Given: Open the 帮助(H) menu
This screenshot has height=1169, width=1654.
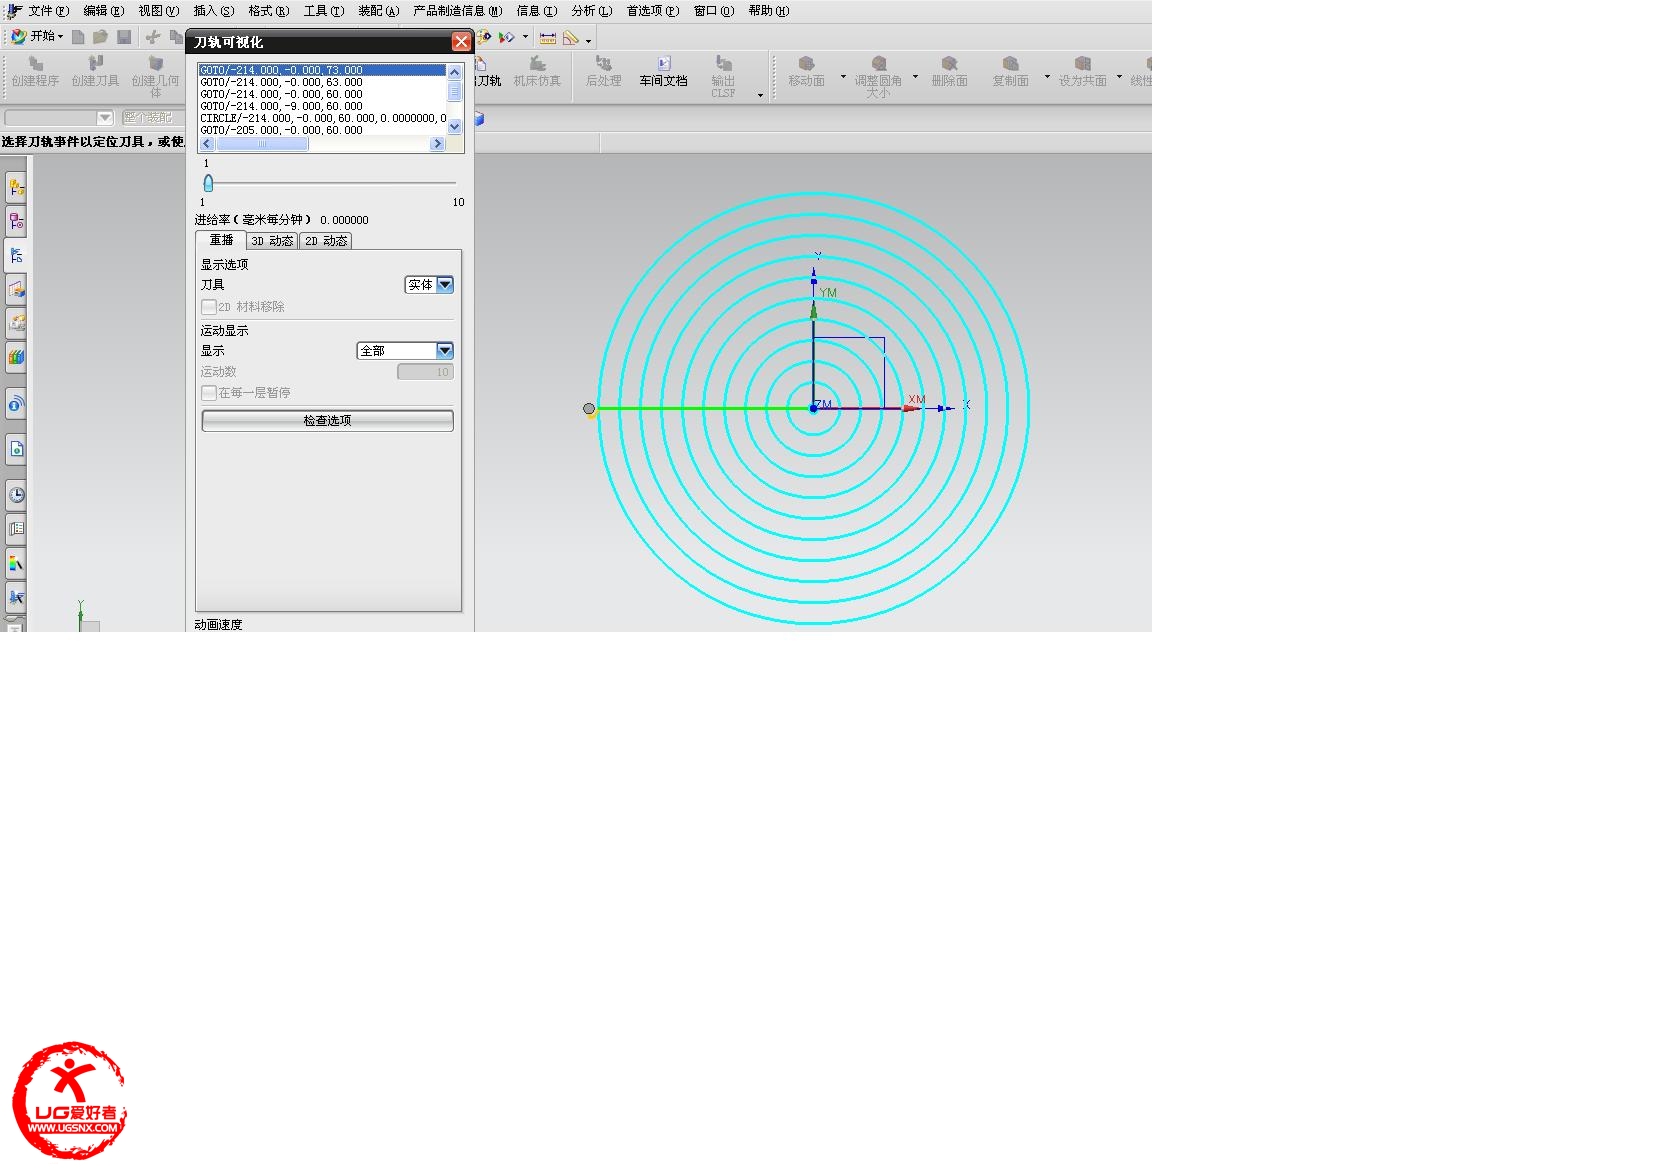Looking at the screenshot, I should click(768, 11).
